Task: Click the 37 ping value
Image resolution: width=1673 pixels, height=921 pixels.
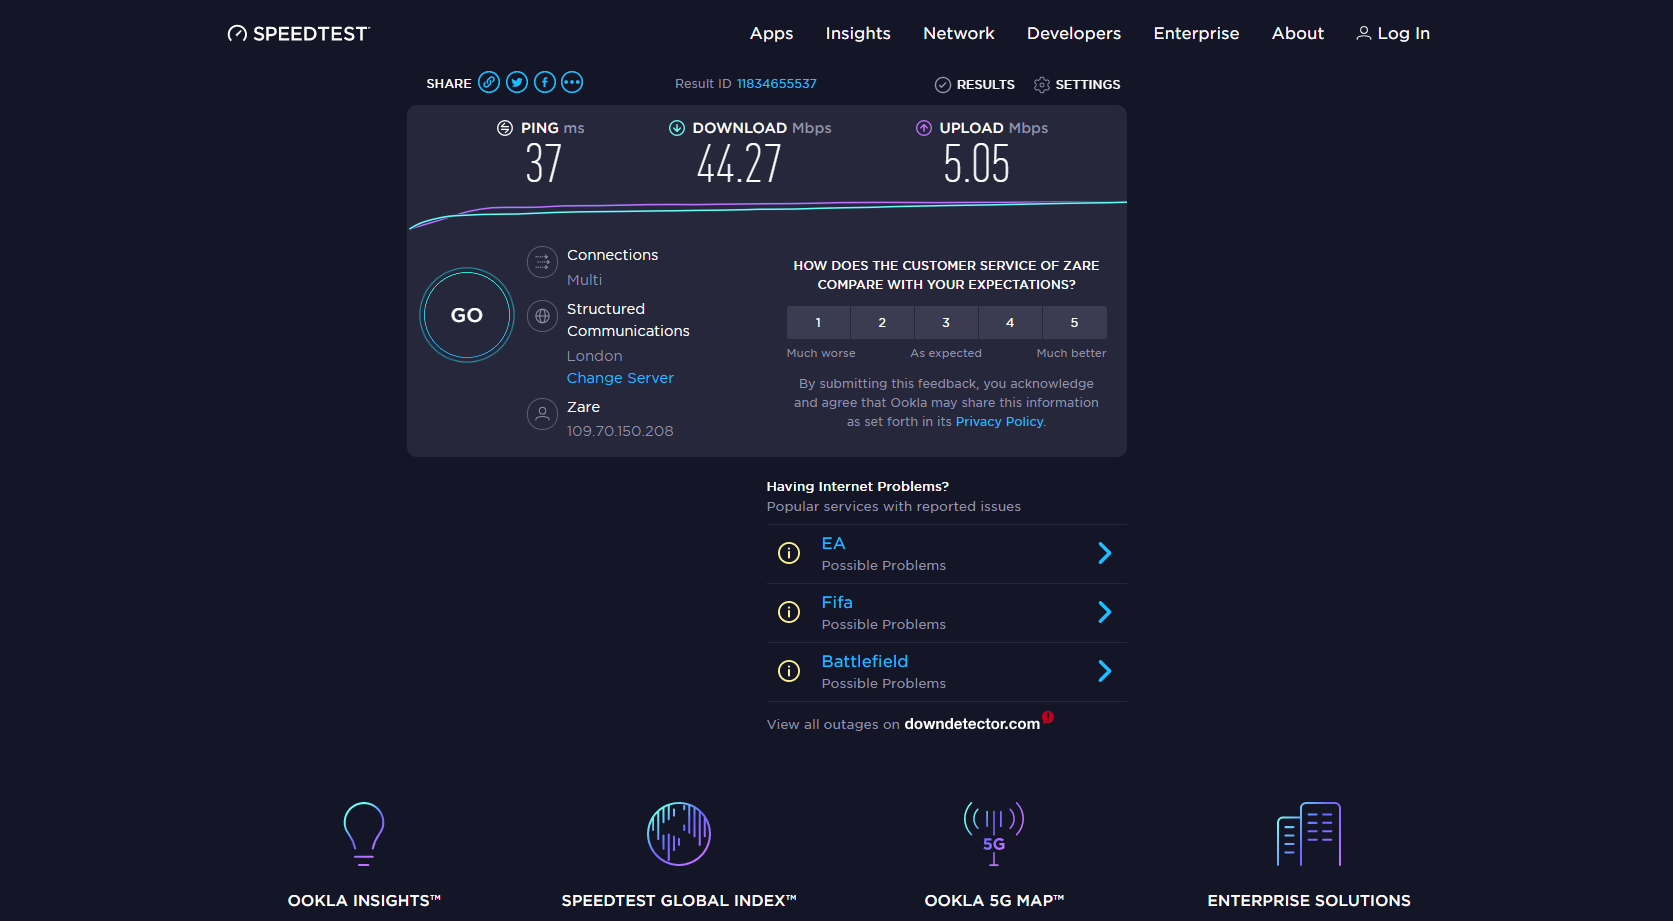Action: [544, 164]
